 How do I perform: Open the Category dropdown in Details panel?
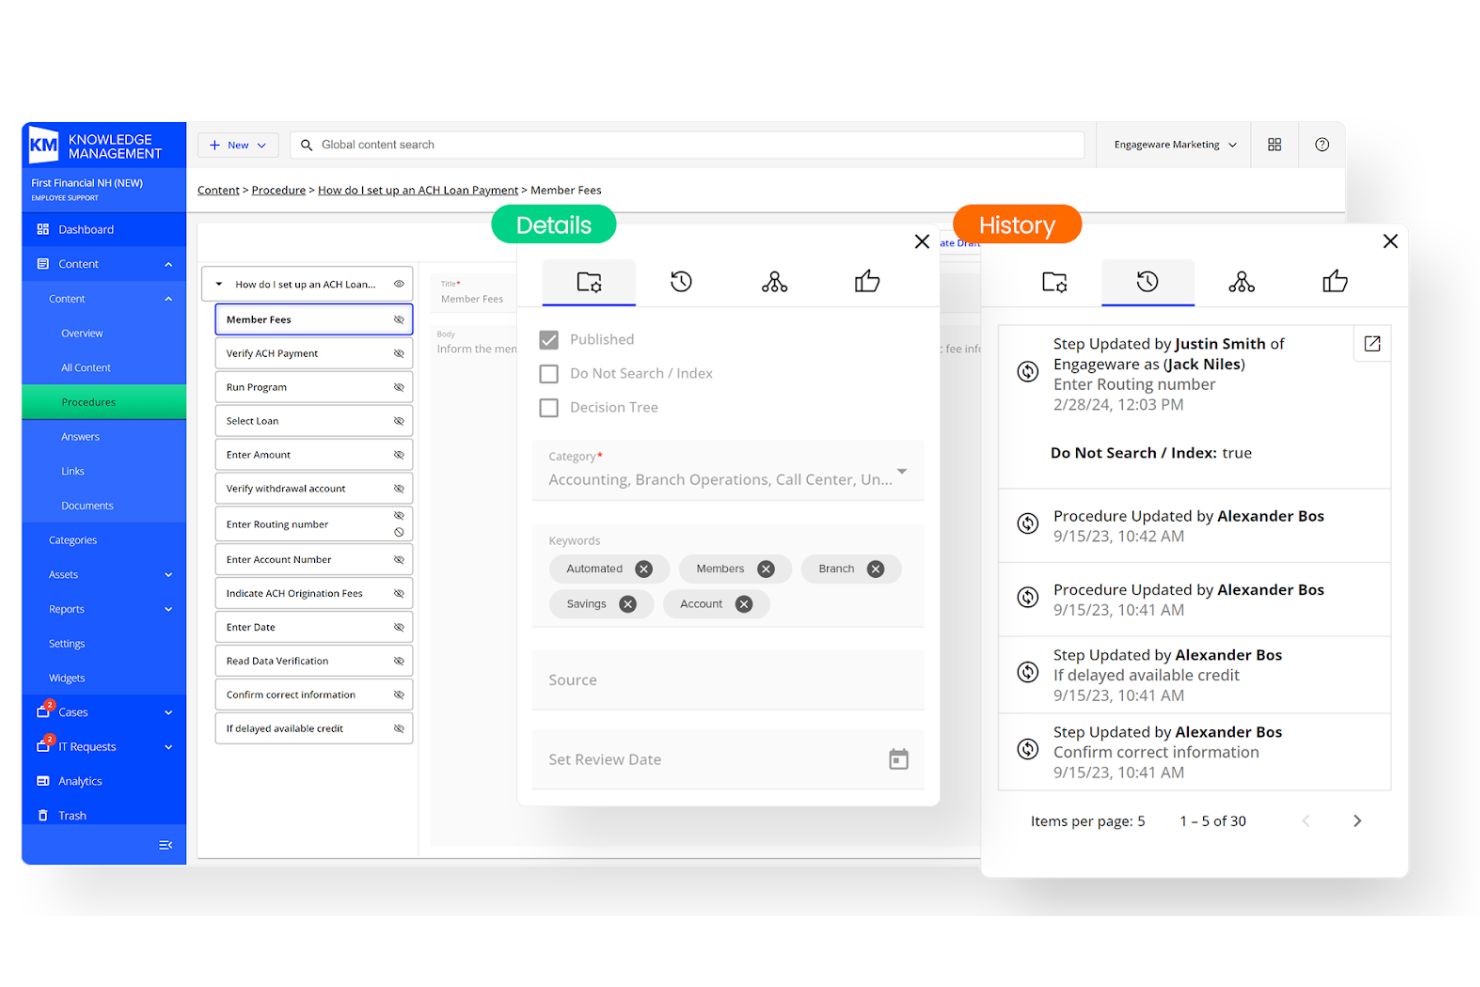click(902, 471)
